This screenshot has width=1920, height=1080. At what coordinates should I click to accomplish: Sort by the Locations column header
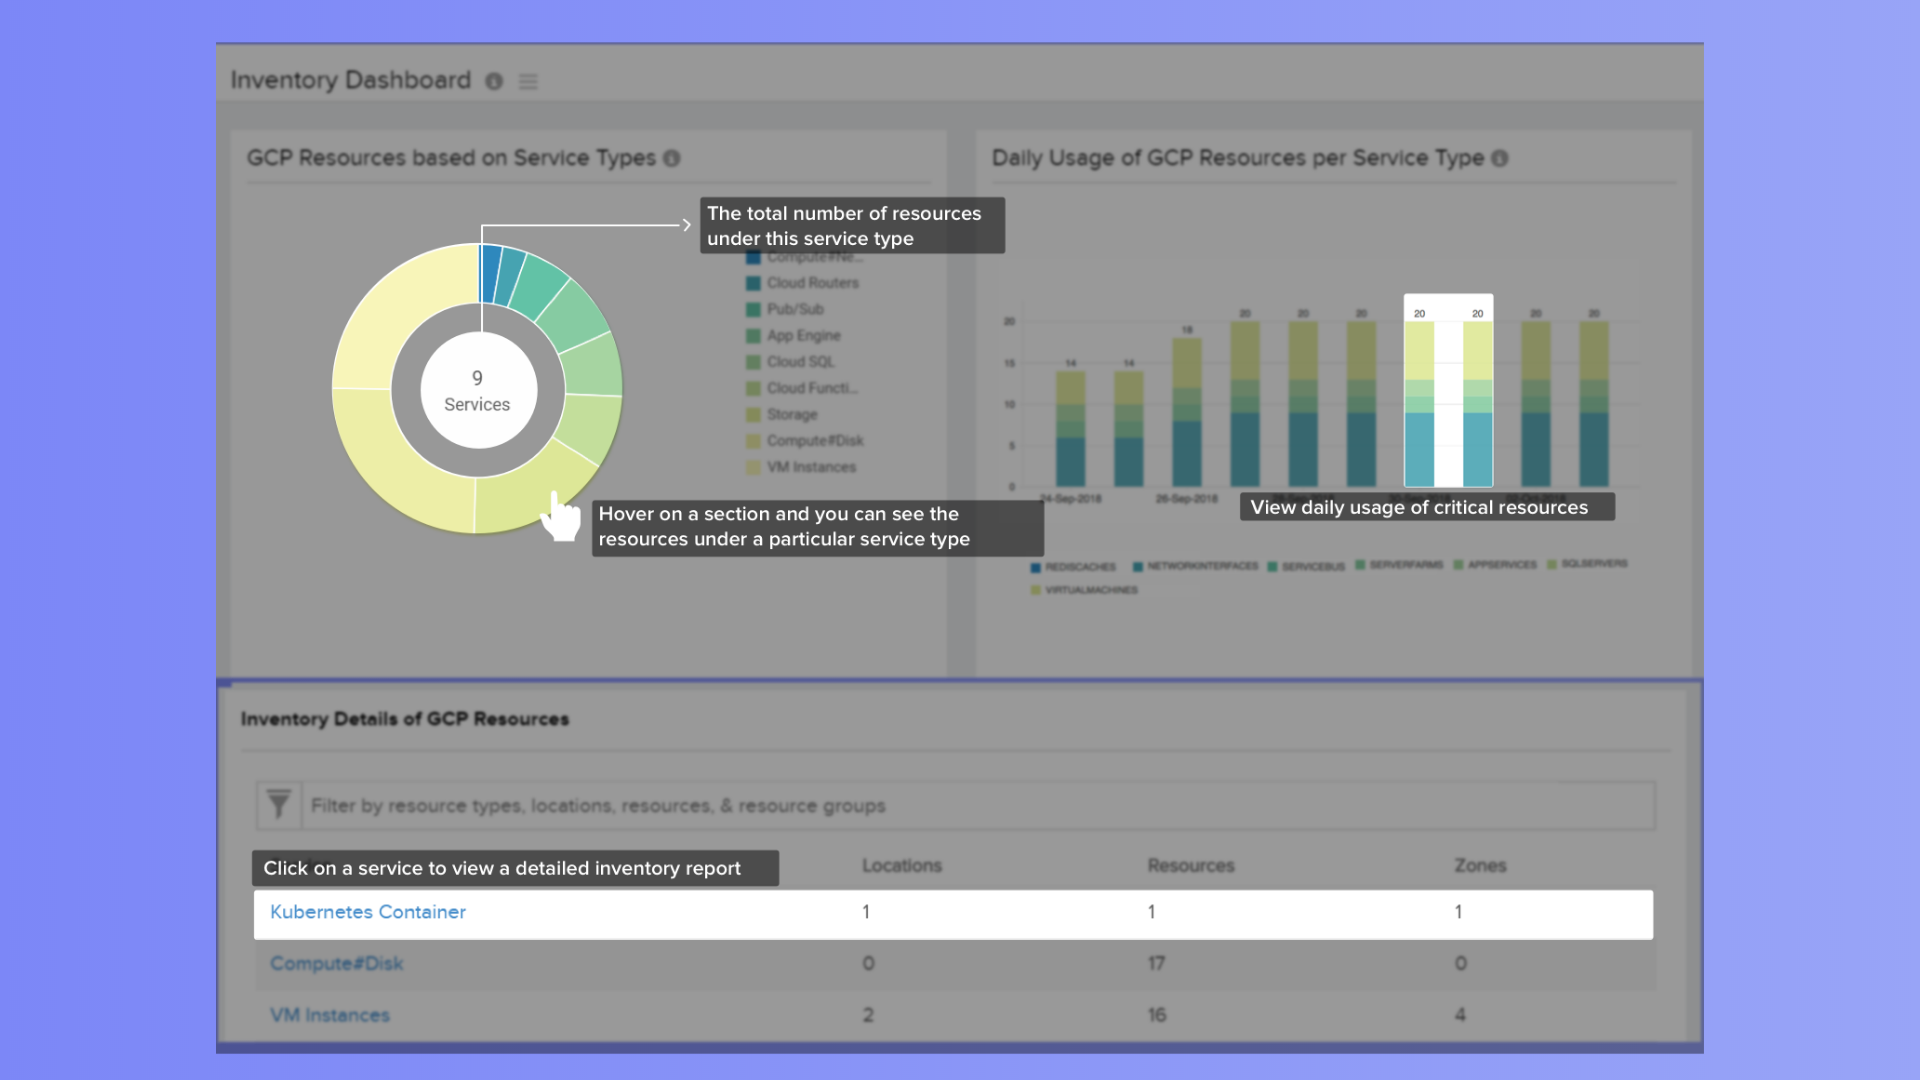[902, 866]
